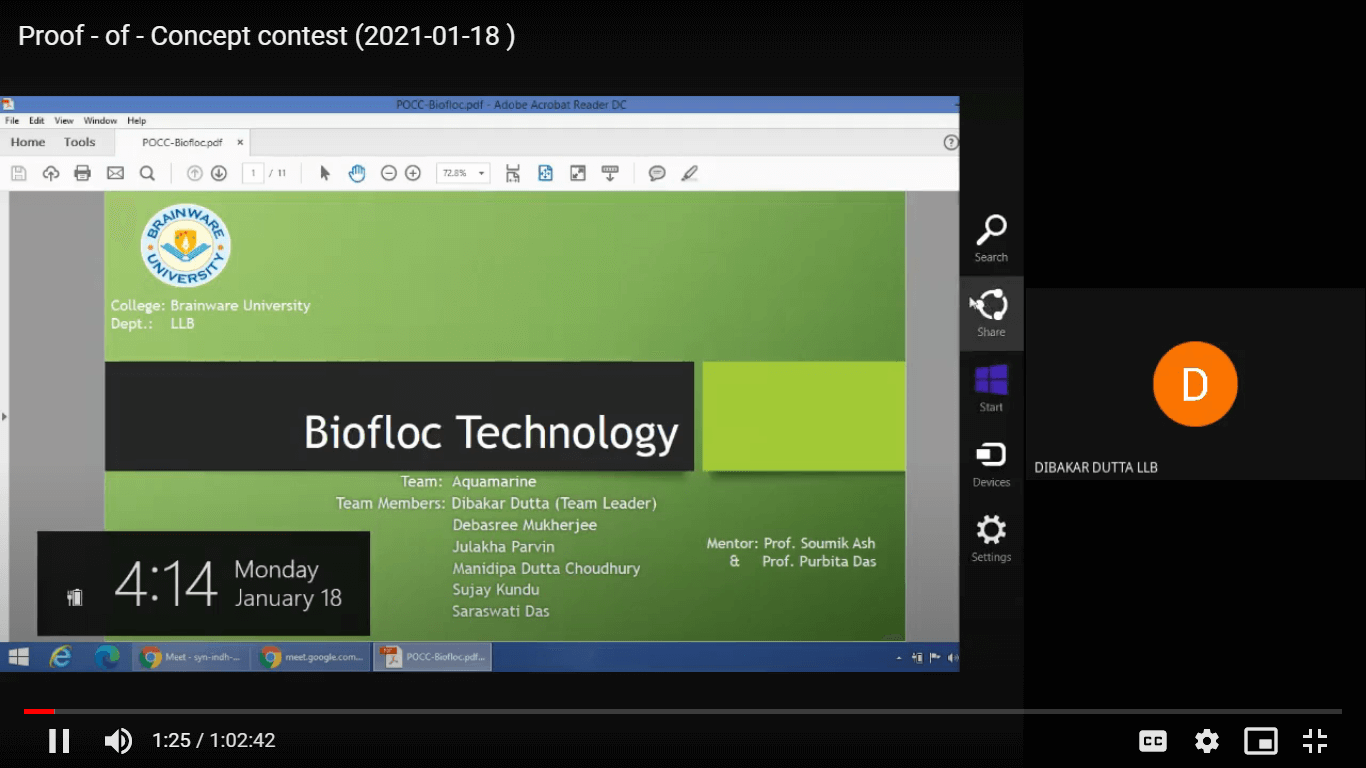Image resolution: width=1366 pixels, height=768 pixels.
Task: Exit full screen mode
Action: (1315, 741)
